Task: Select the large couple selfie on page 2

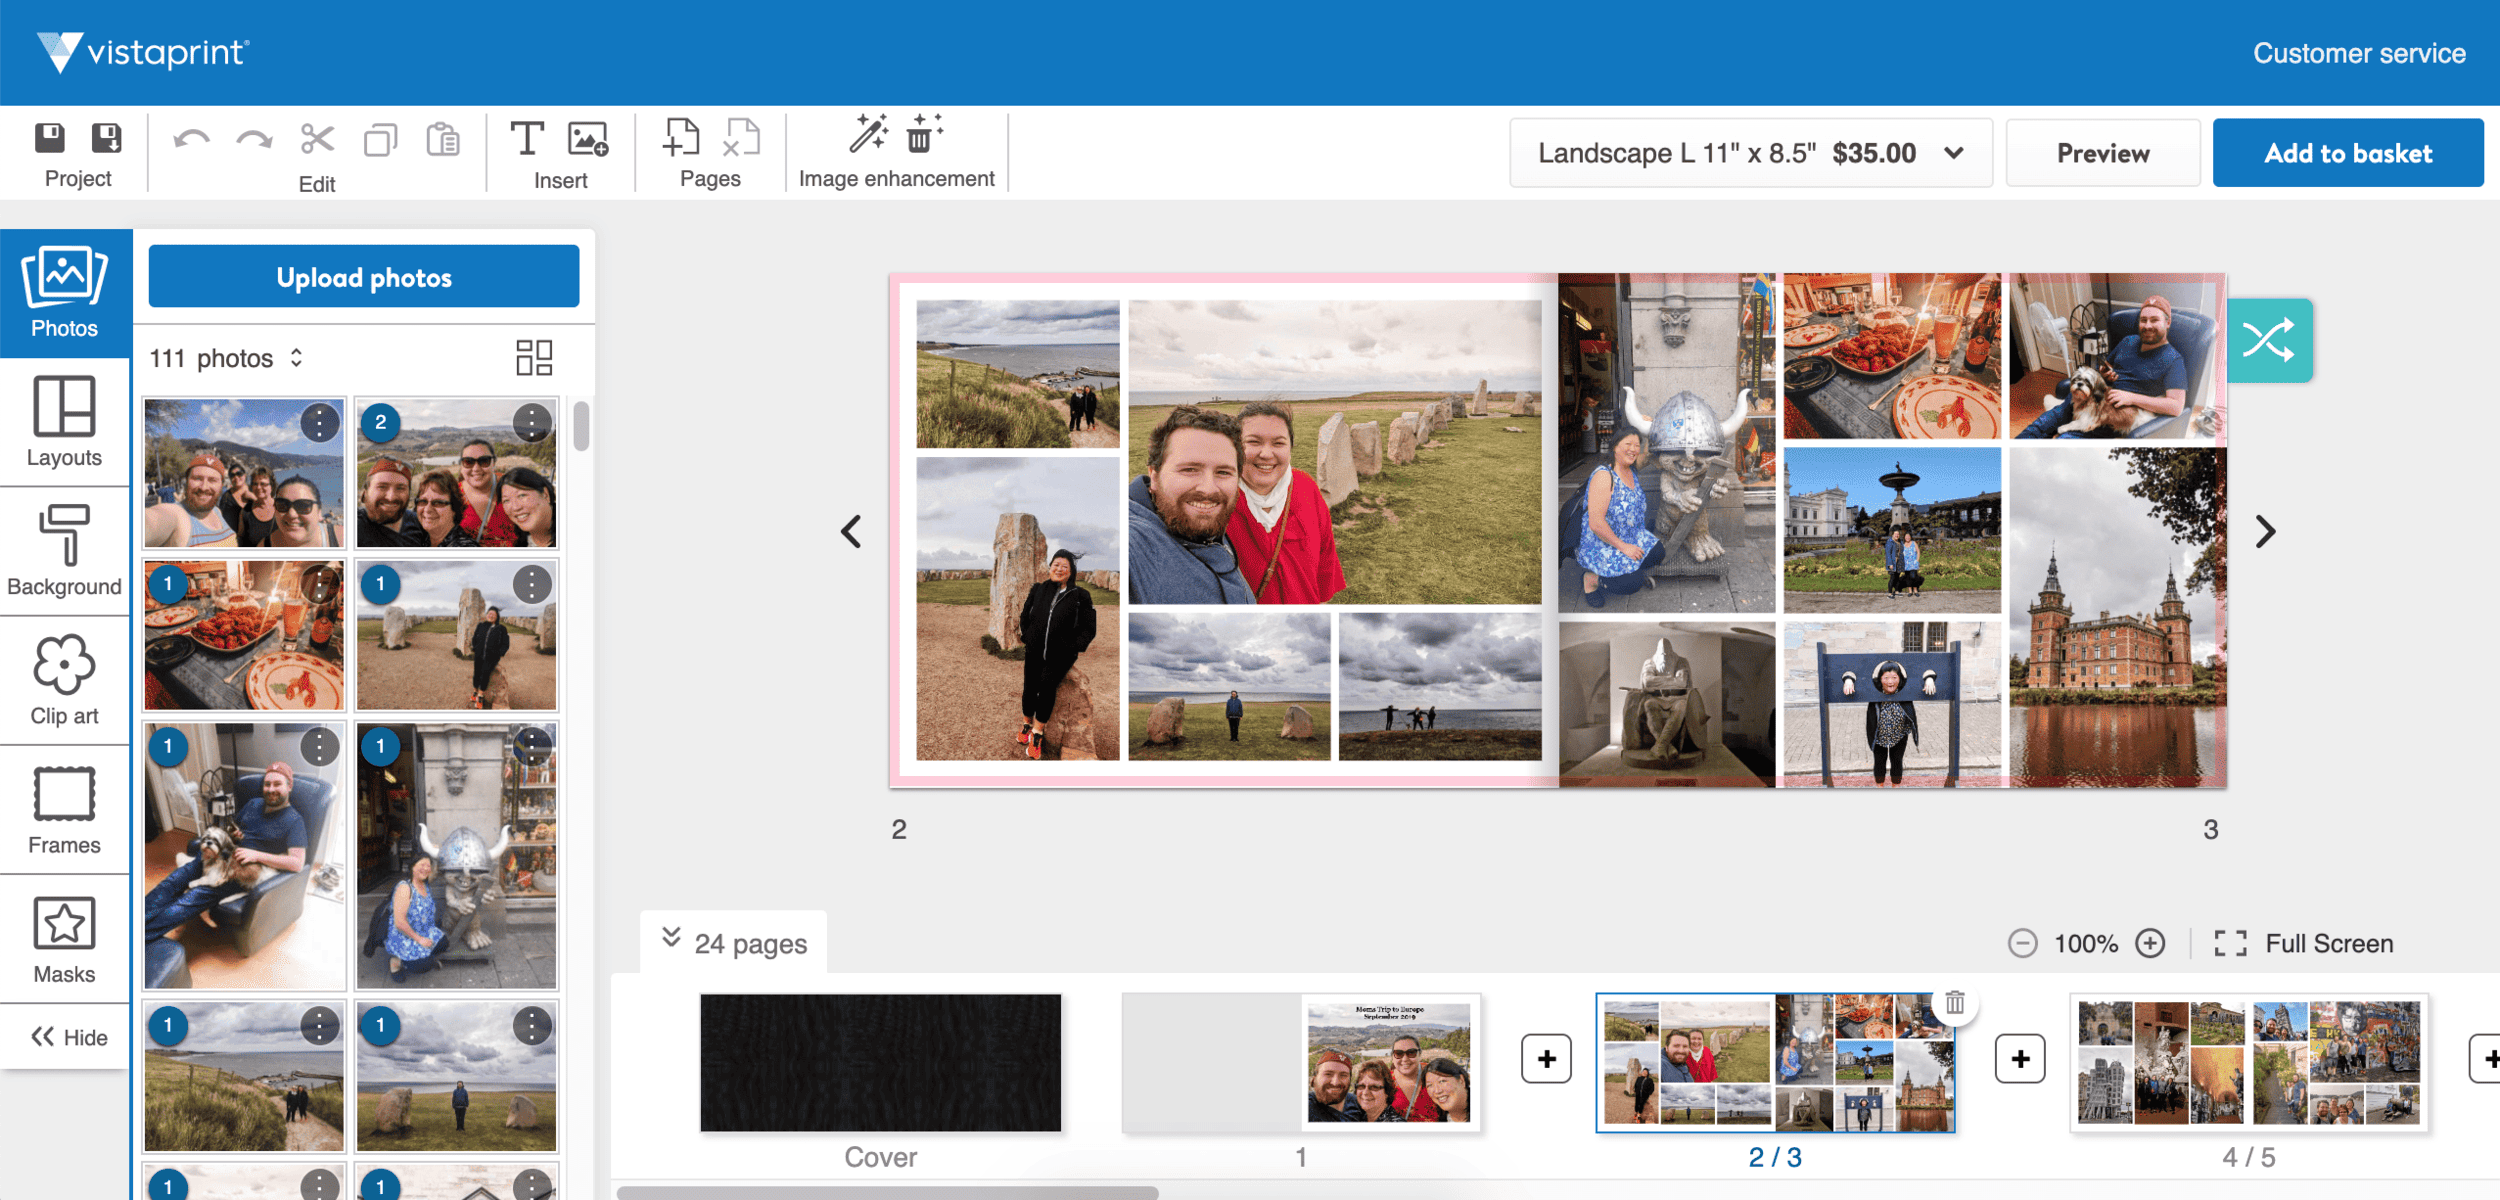Action: [x=1335, y=452]
